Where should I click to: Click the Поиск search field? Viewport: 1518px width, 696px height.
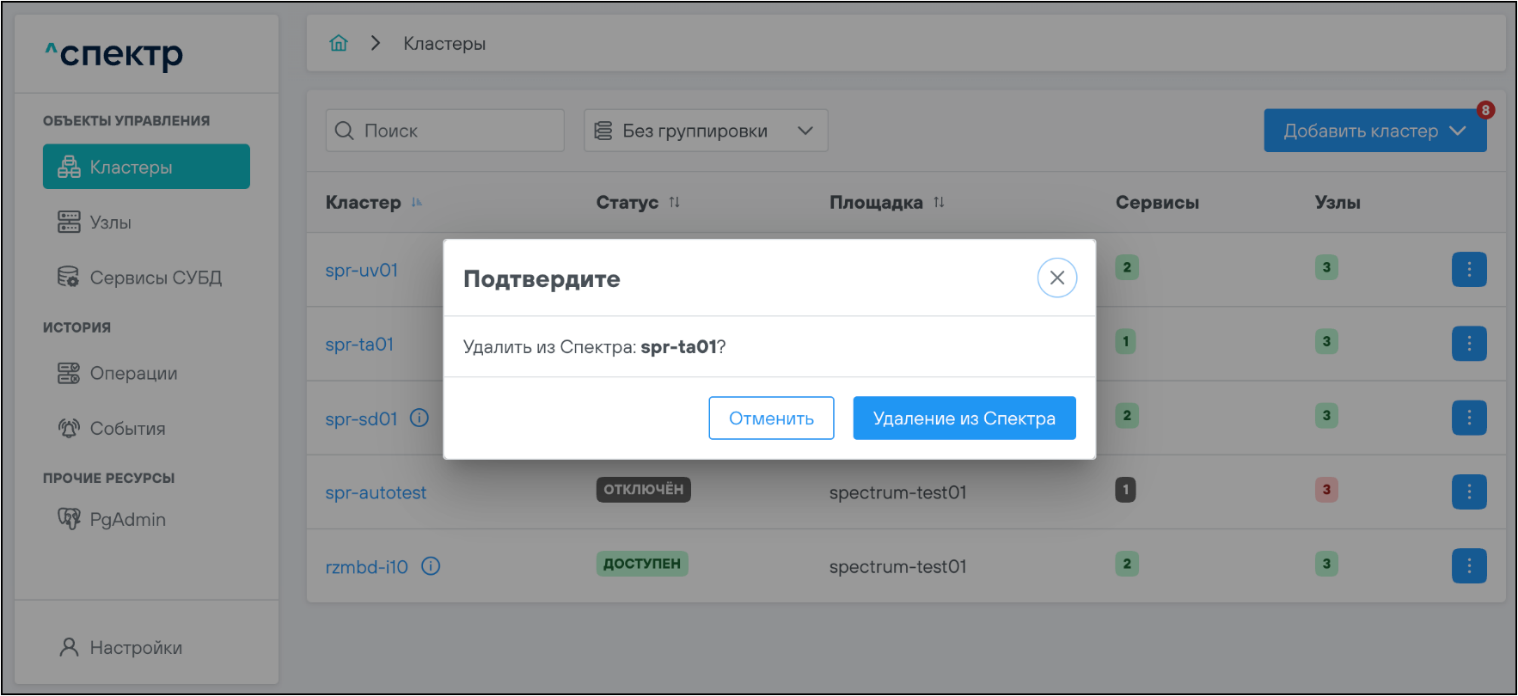(x=445, y=131)
